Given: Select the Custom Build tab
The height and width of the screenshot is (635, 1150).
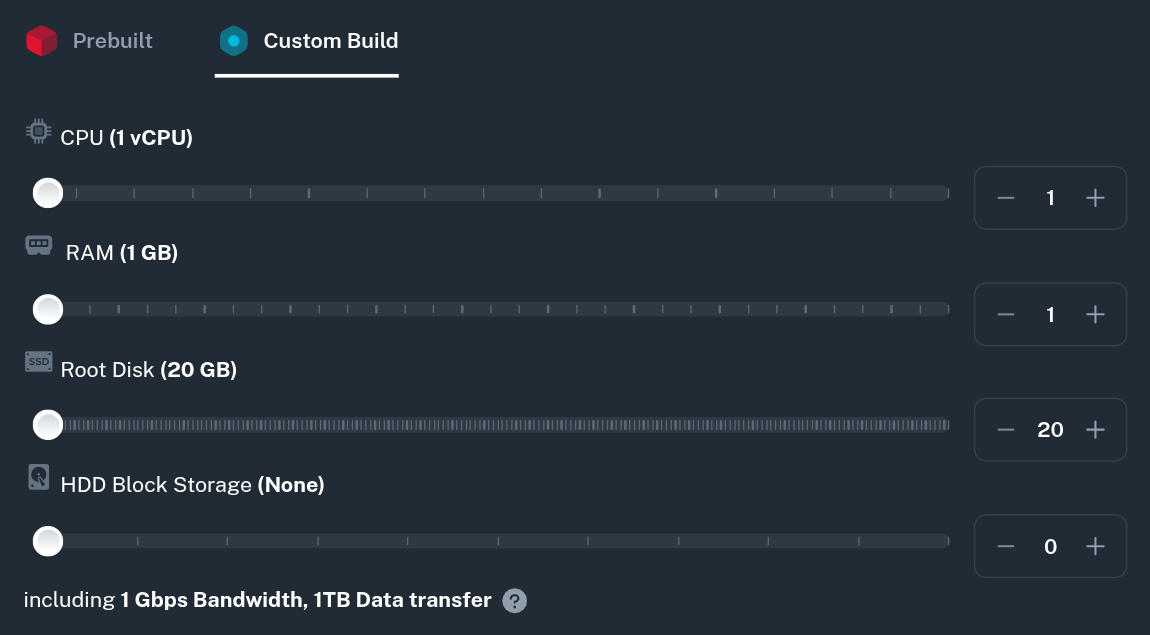Looking at the screenshot, I should tap(330, 41).
